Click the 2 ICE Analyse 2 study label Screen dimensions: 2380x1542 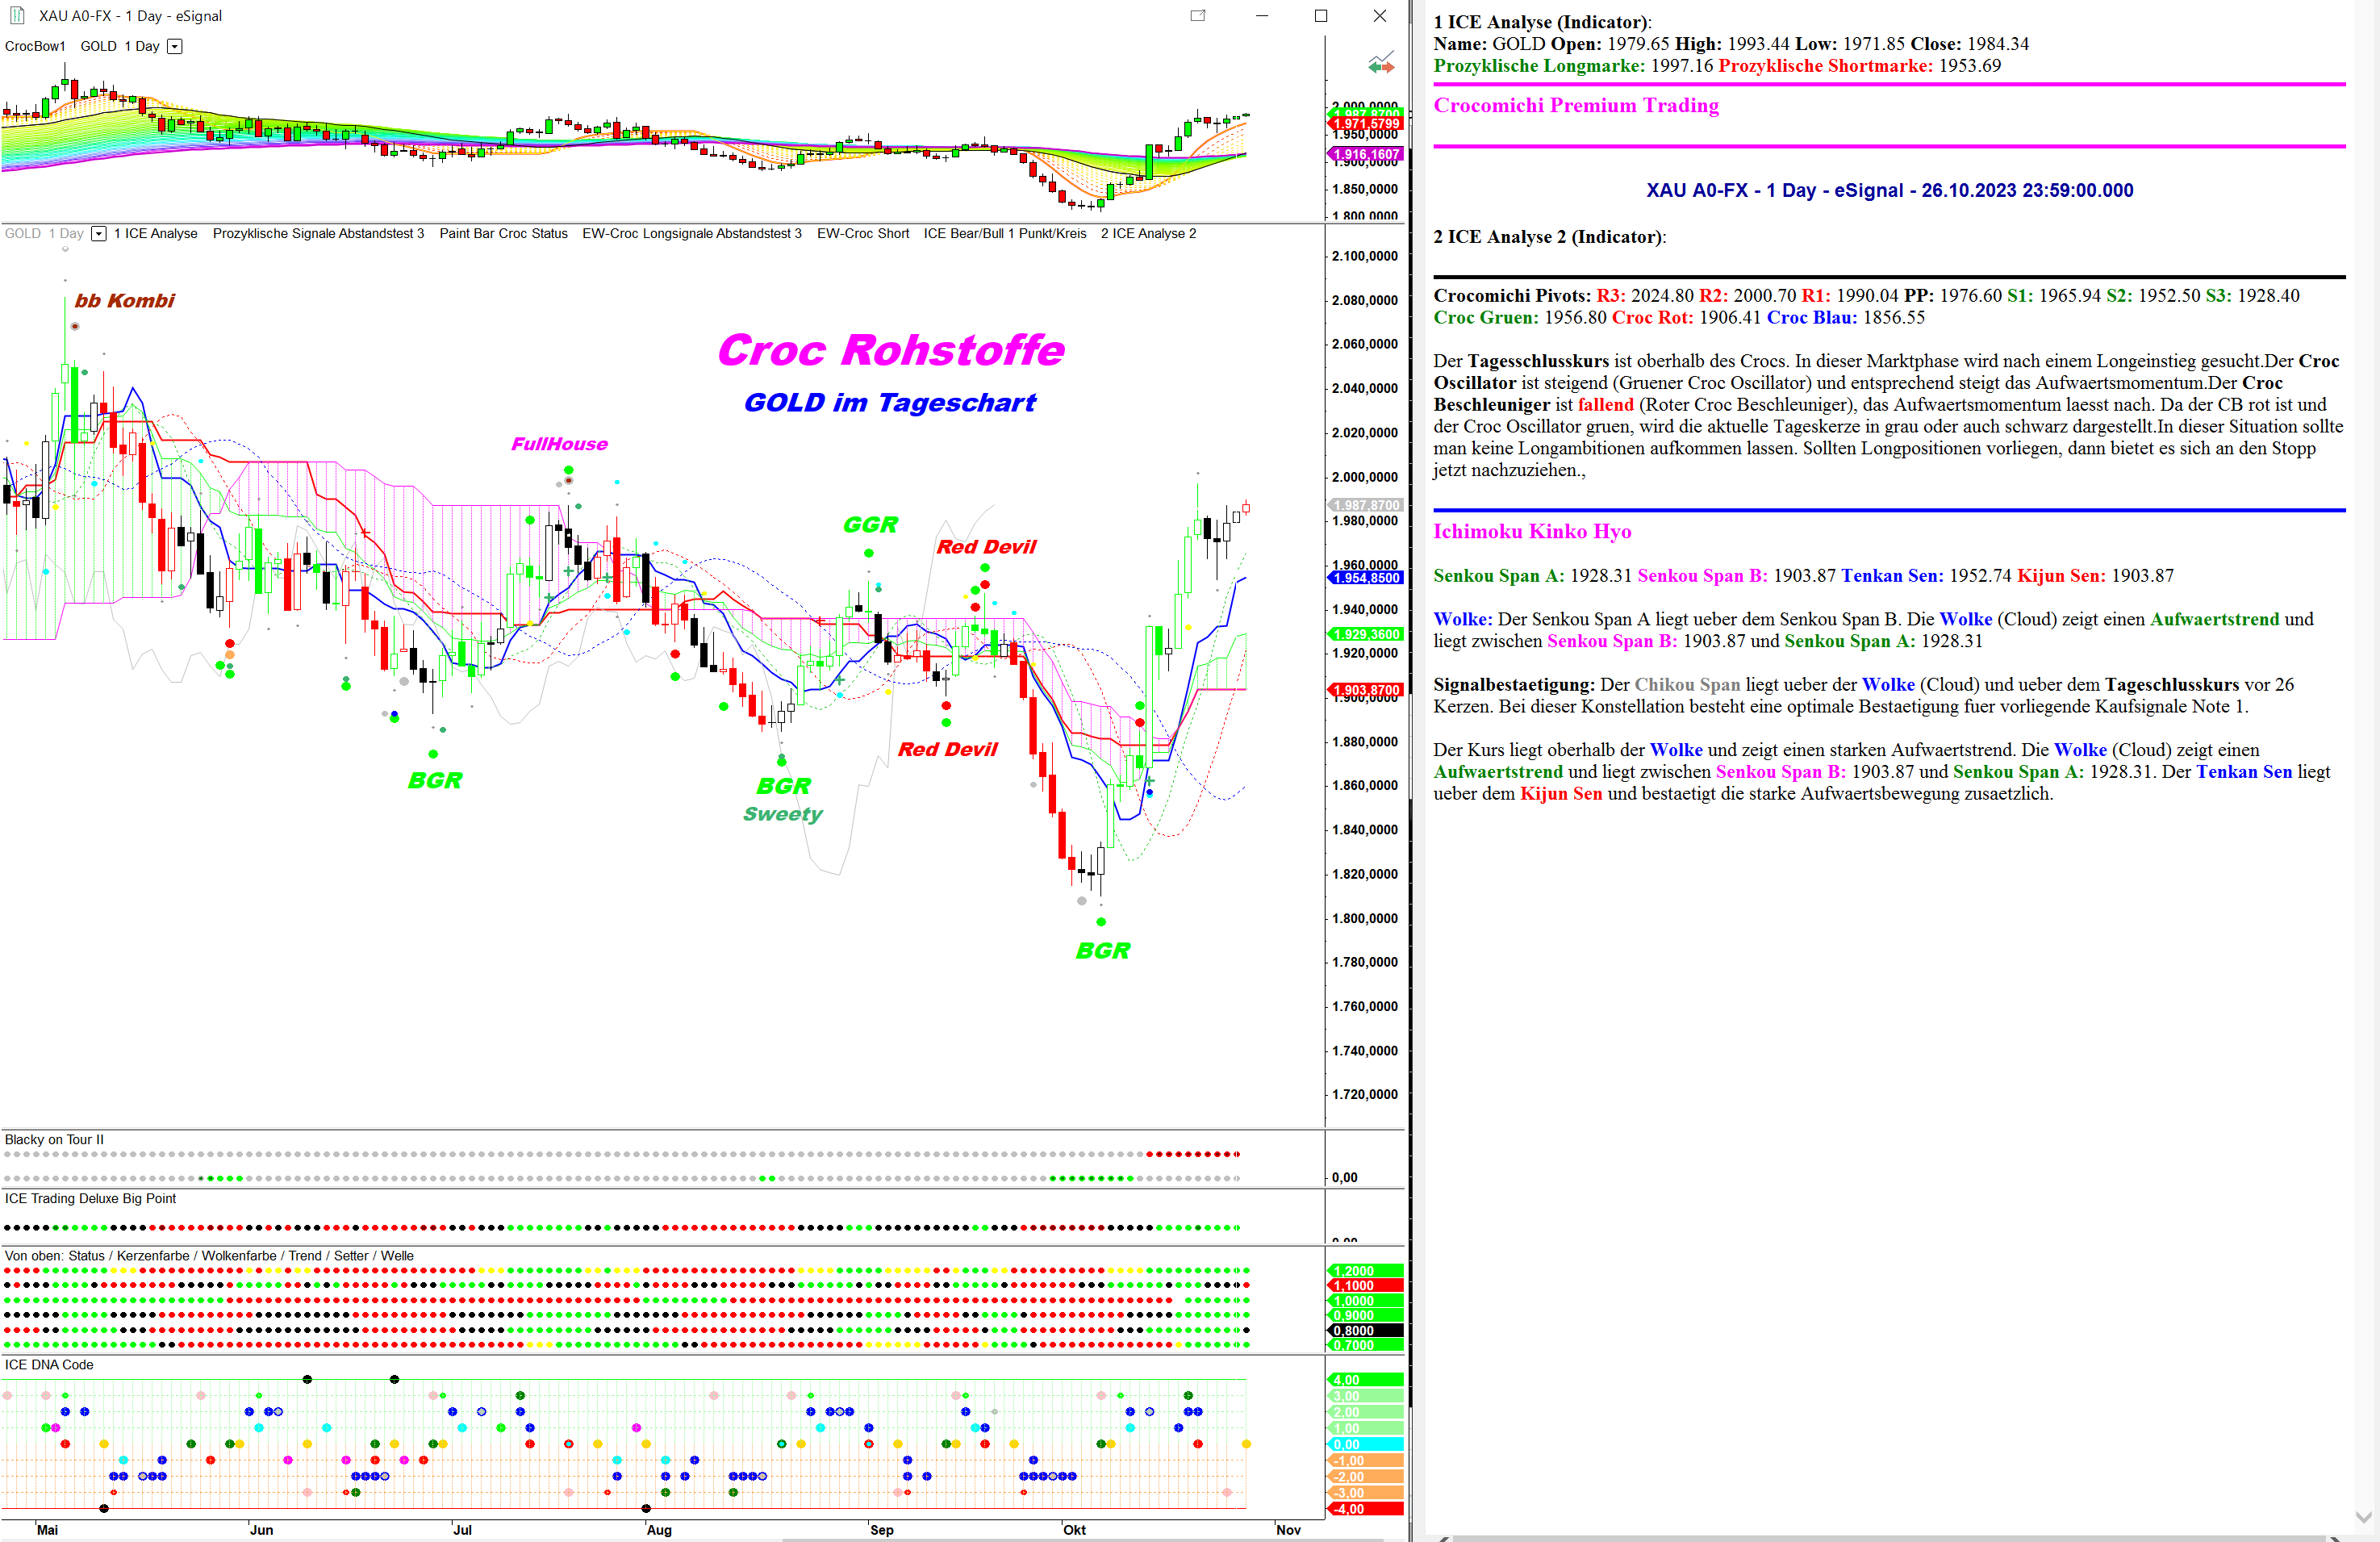coord(1148,233)
